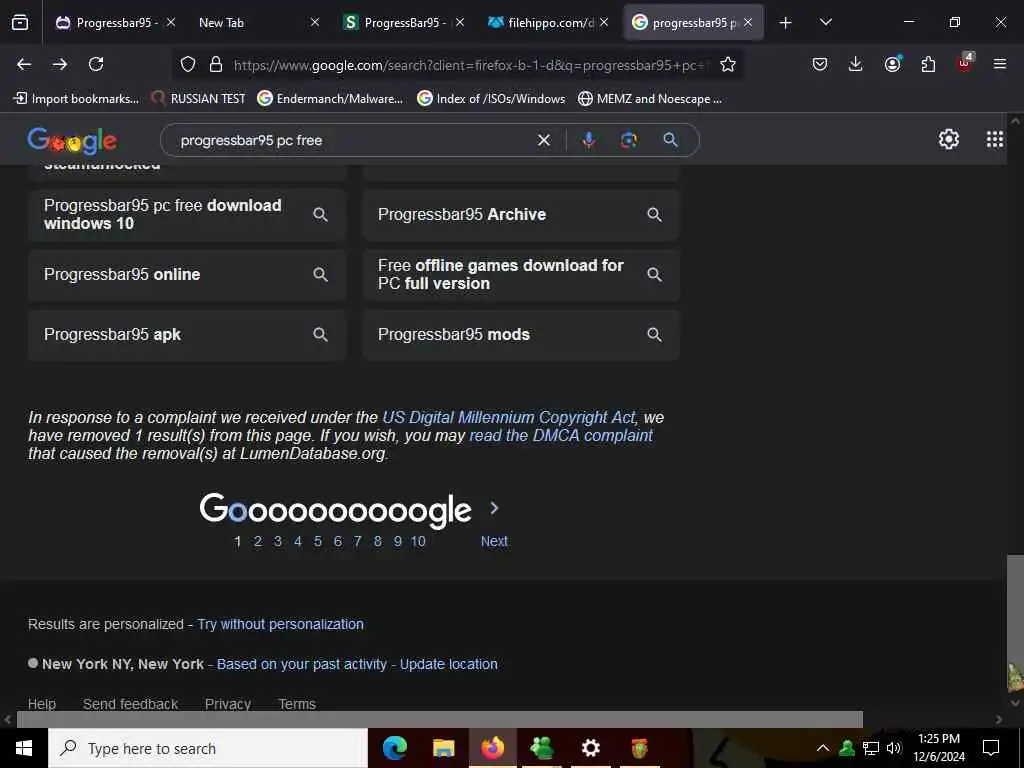
Task: Close the New Tab tab
Action: pyautogui.click(x=315, y=22)
